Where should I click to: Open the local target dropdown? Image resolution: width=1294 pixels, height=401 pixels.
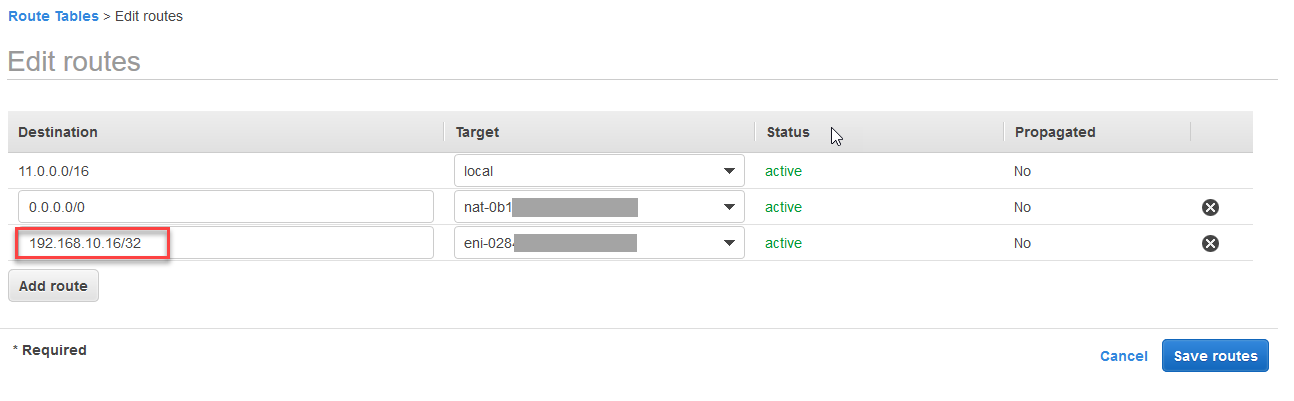(599, 171)
